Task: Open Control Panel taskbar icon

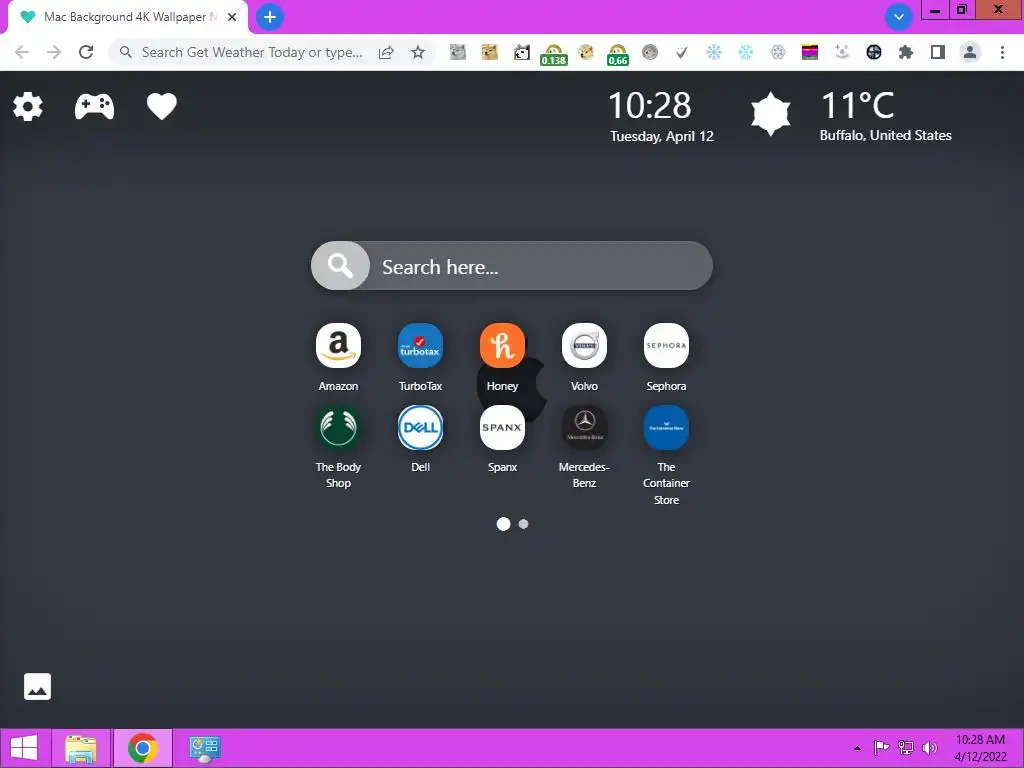Action: (x=204, y=748)
